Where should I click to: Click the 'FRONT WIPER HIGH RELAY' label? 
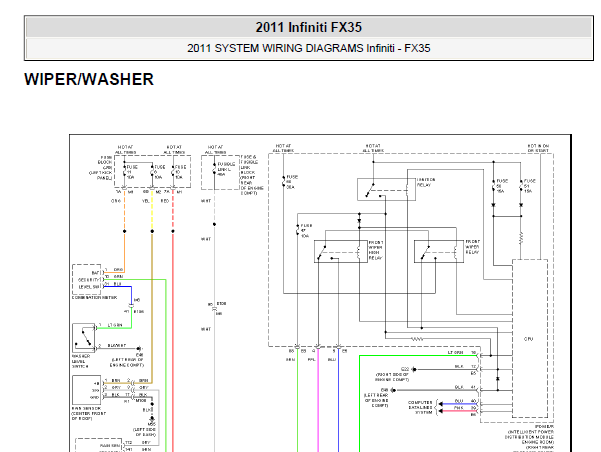[376, 250]
